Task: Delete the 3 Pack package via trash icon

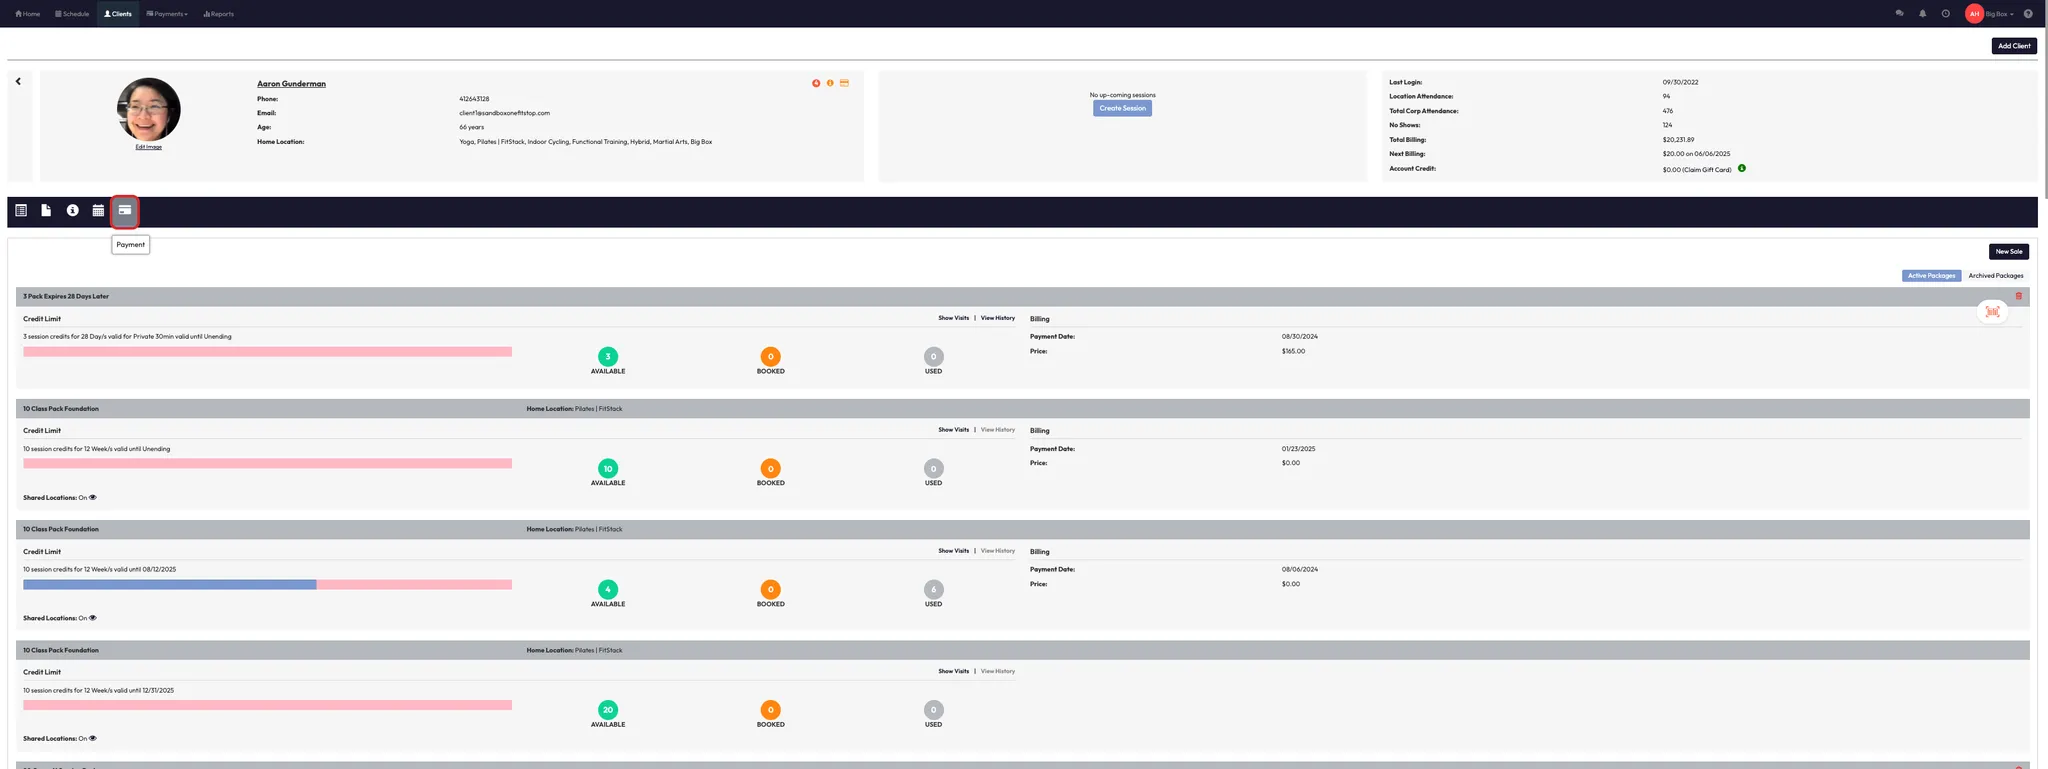Action: [x=2018, y=296]
